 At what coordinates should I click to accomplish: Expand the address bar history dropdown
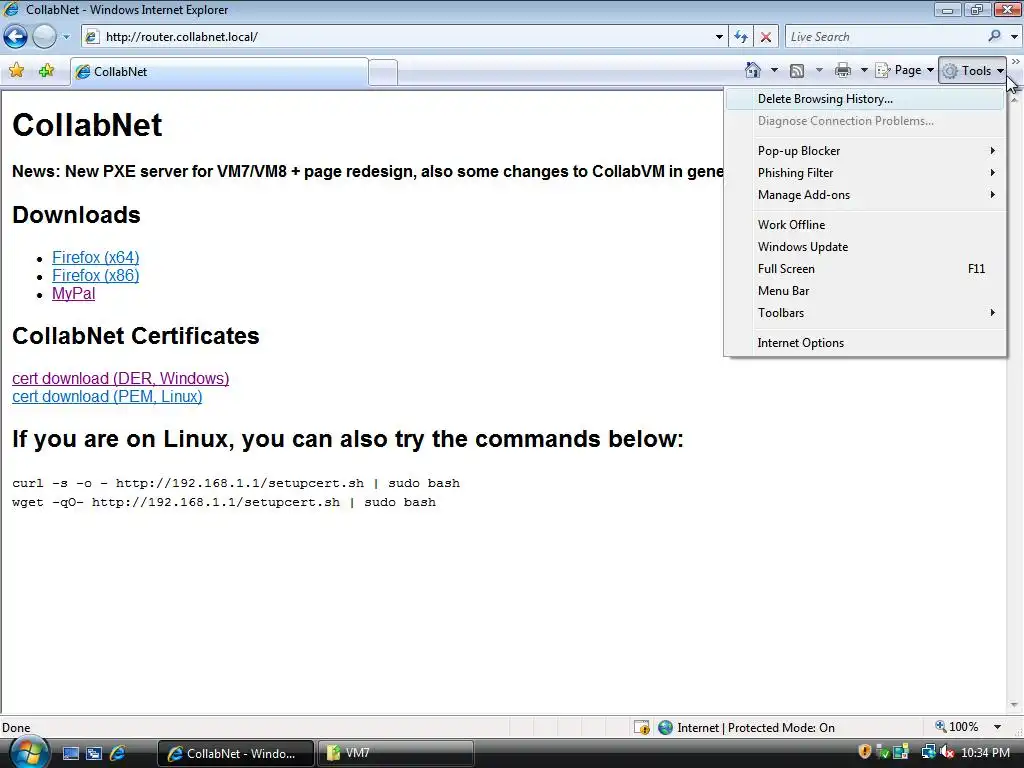(719, 37)
